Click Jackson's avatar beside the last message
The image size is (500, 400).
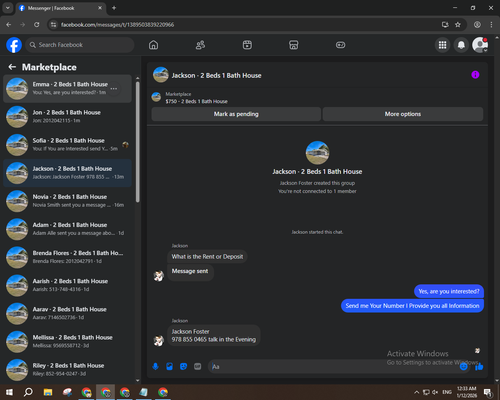pyautogui.click(x=159, y=341)
